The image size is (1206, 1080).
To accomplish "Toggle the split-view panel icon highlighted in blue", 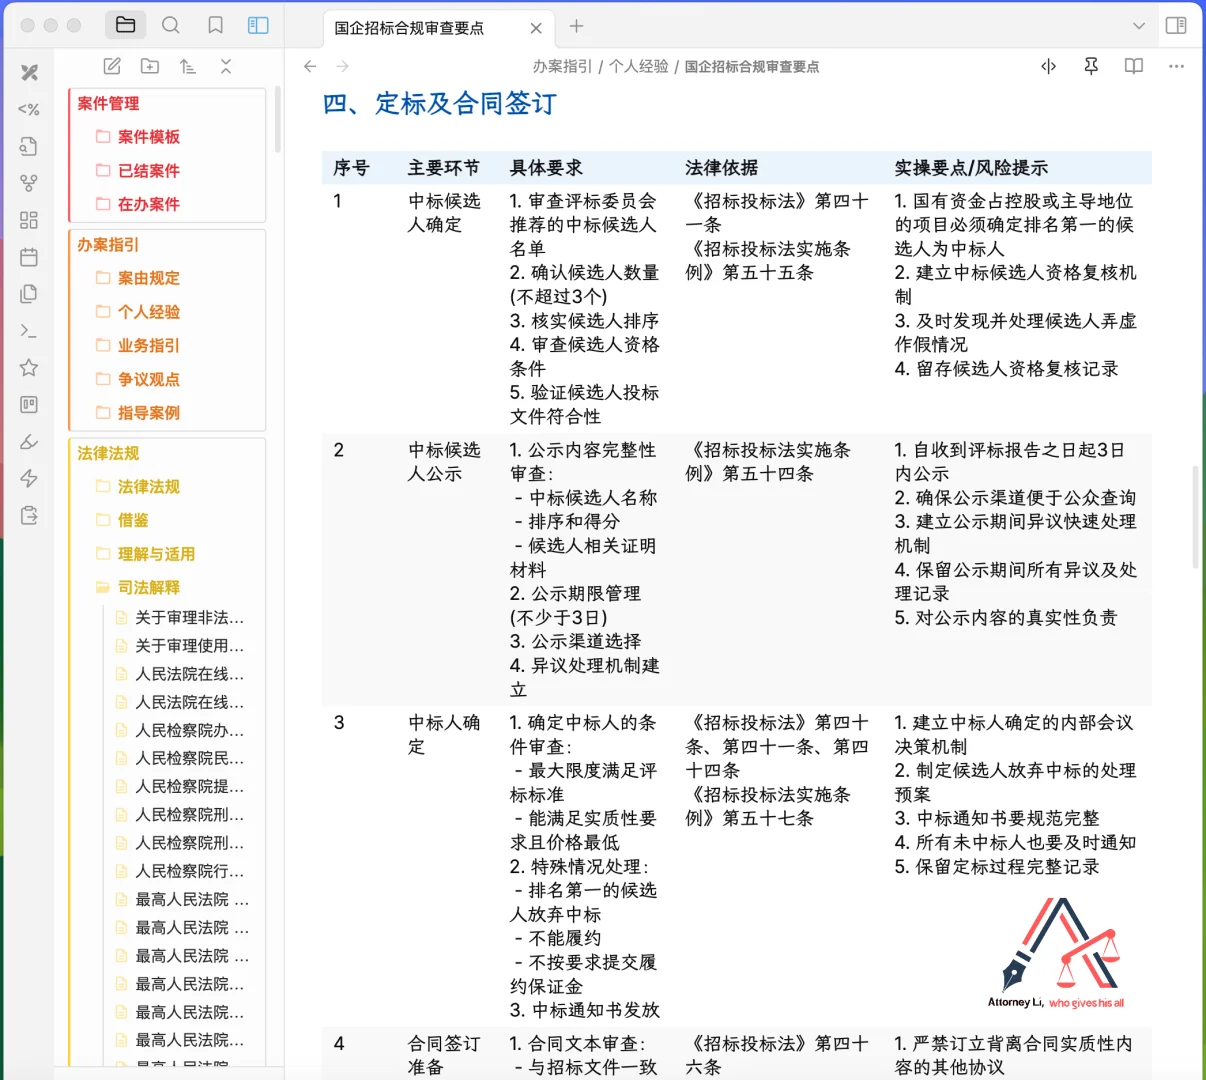I will 258,25.
